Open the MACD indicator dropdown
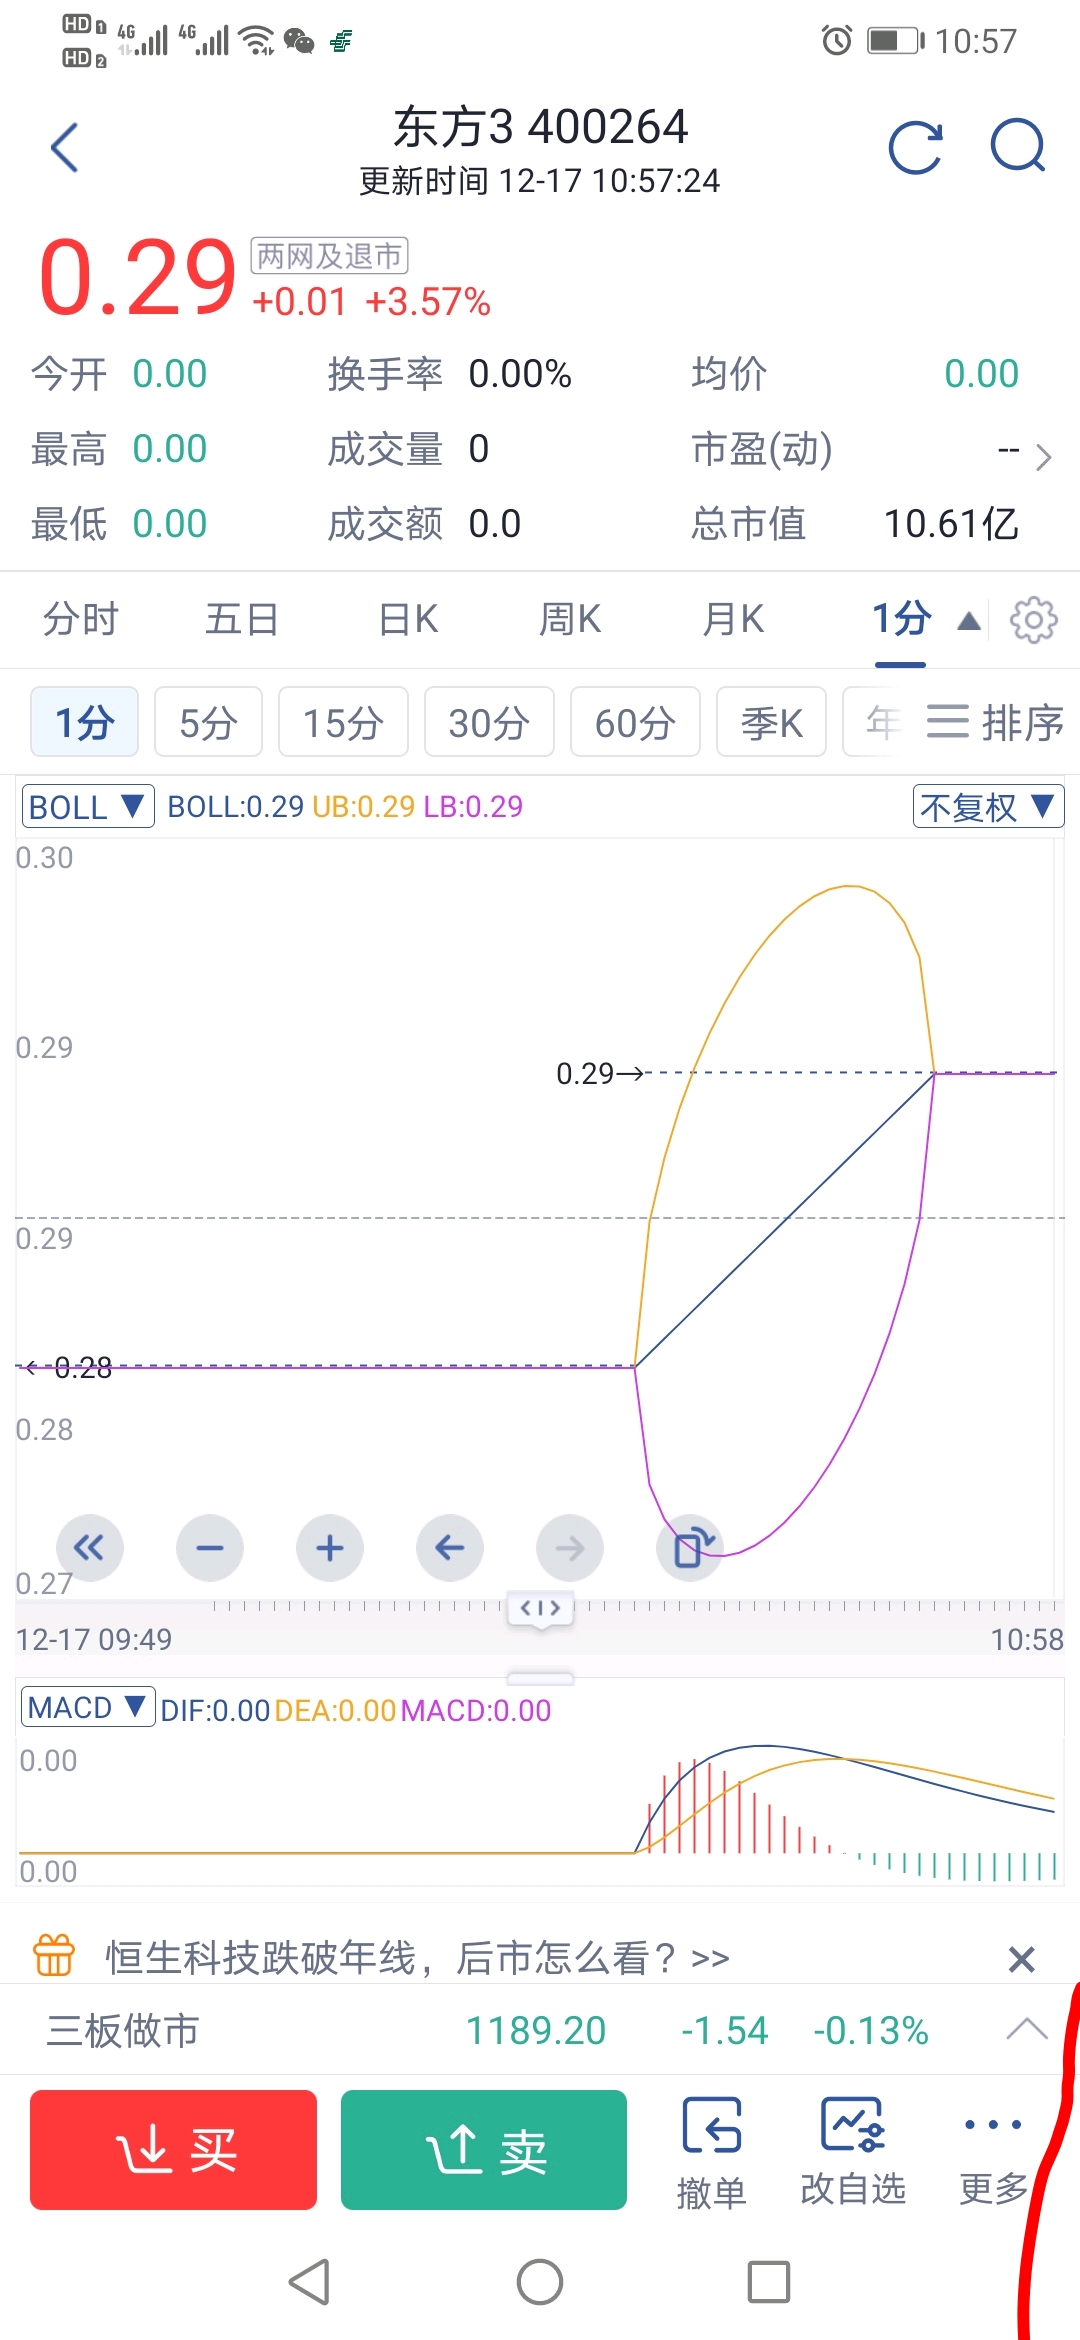This screenshot has width=1080, height=2340. tap(88, 1707)
